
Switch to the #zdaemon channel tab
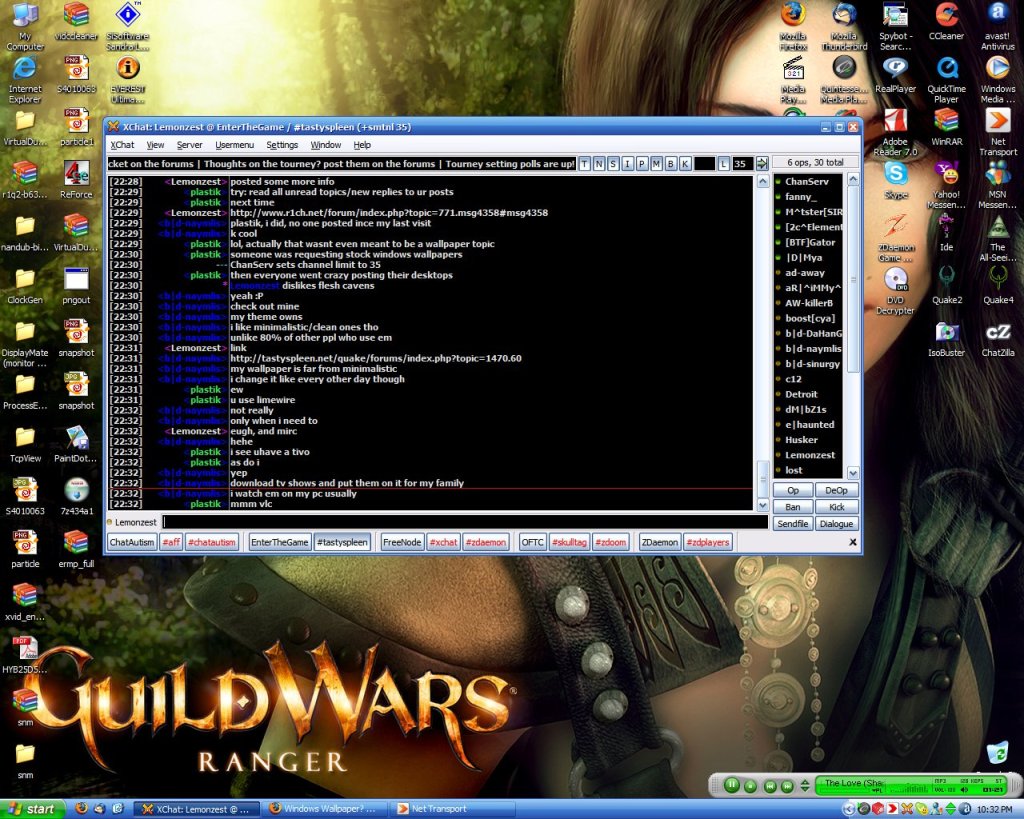(x=486, y=542)
